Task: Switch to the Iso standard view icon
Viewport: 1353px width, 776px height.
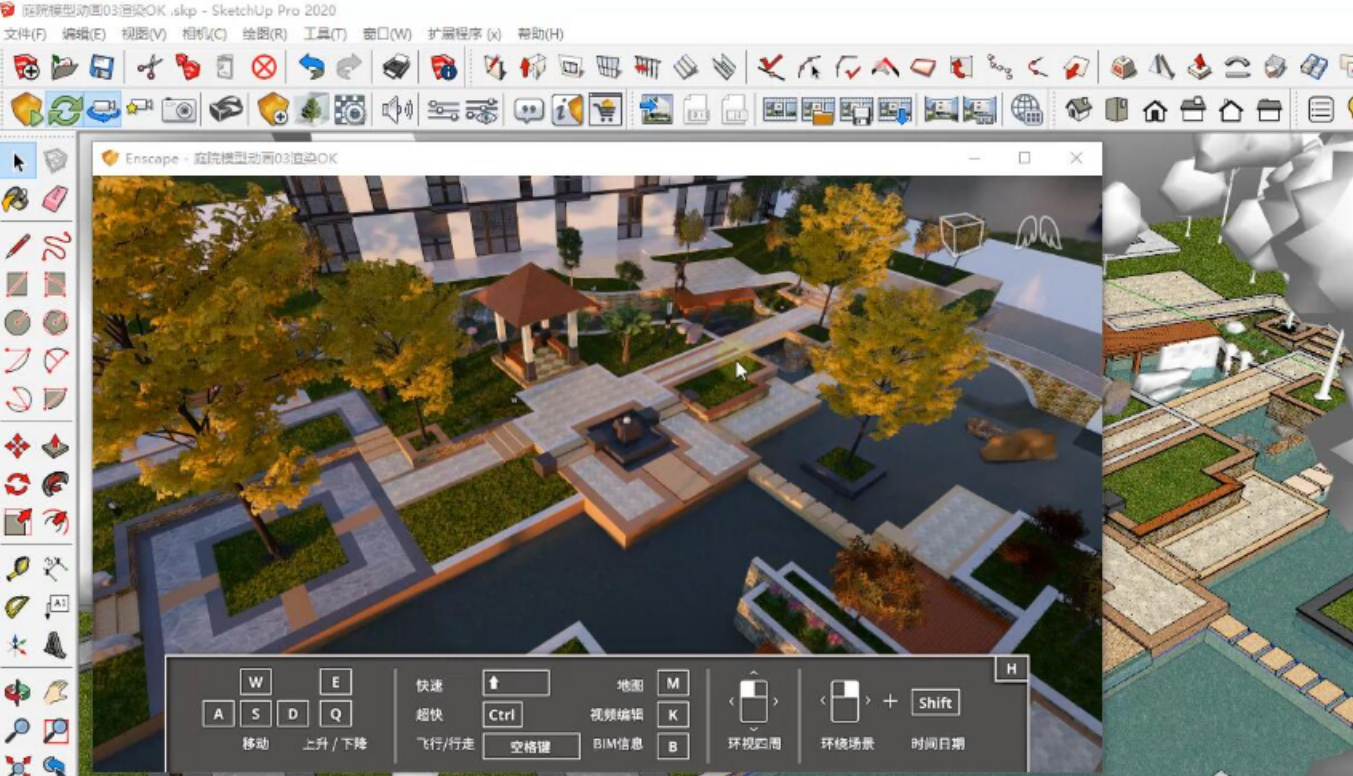Action: click(1079, 109)
